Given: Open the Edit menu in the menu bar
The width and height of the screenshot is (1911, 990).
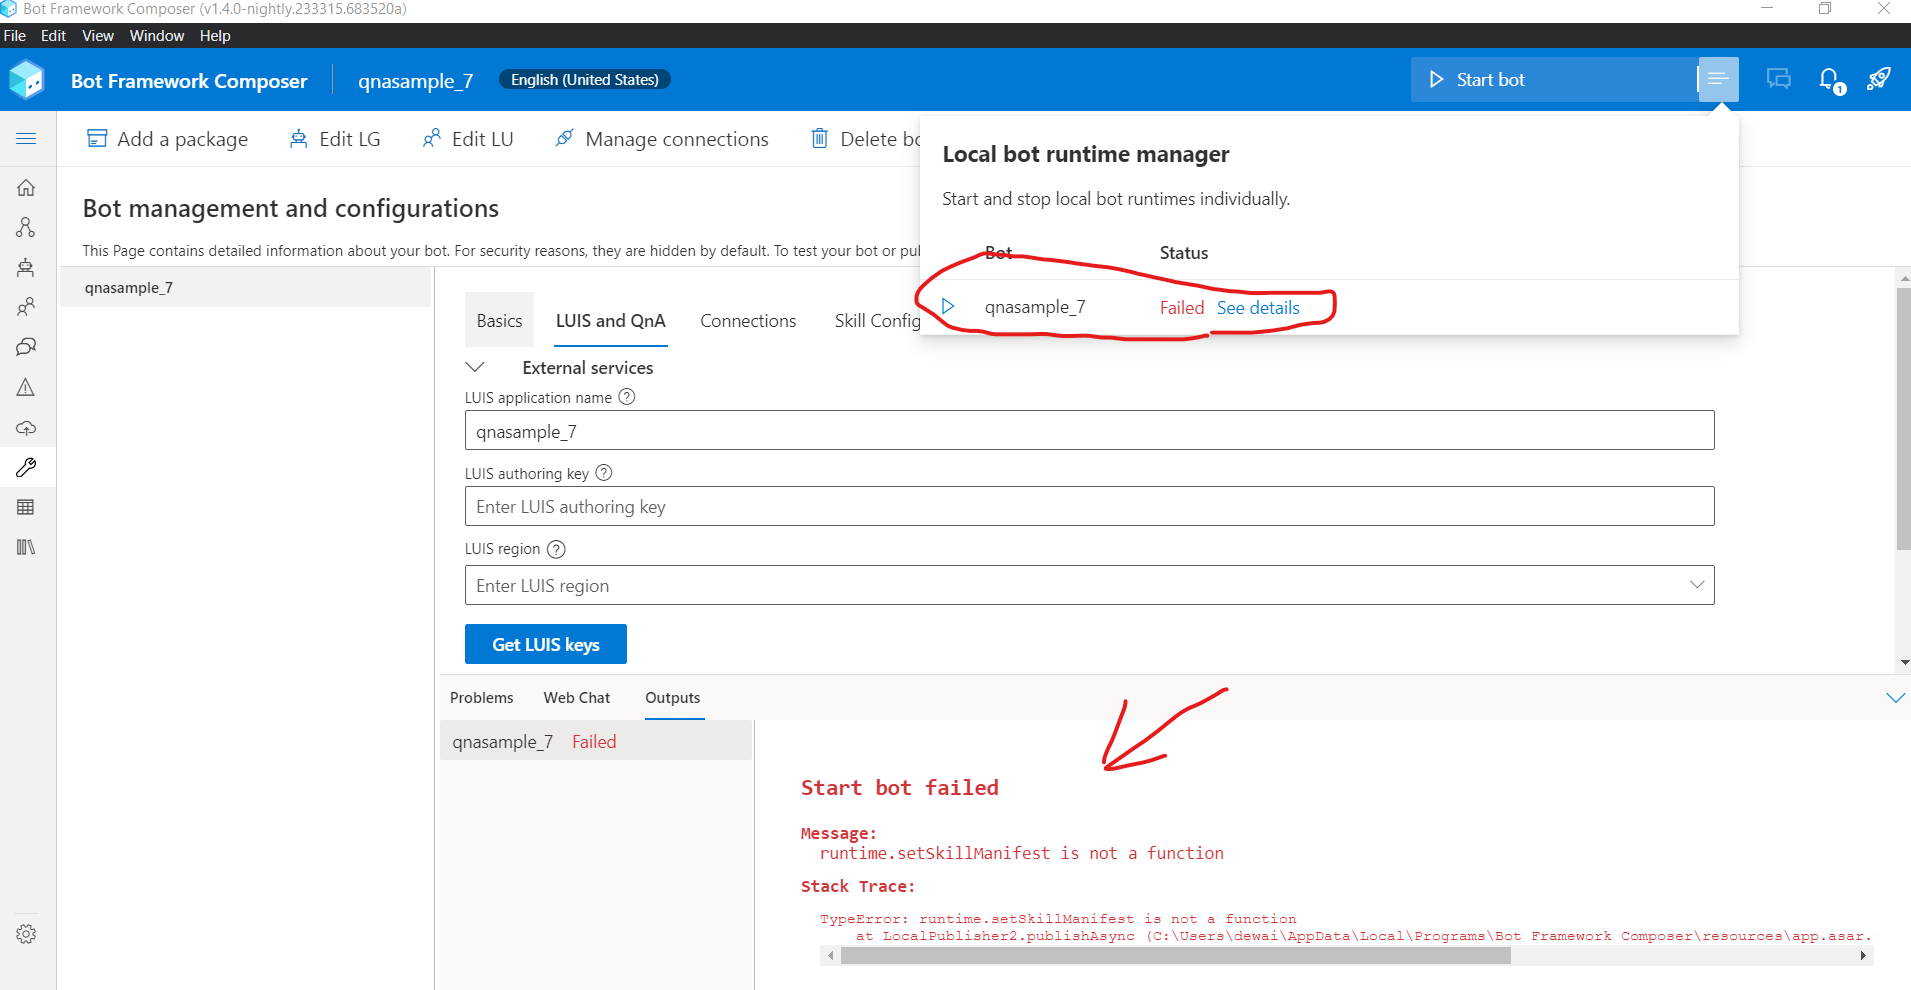Looking at the screenshot, I should (53, 35).
